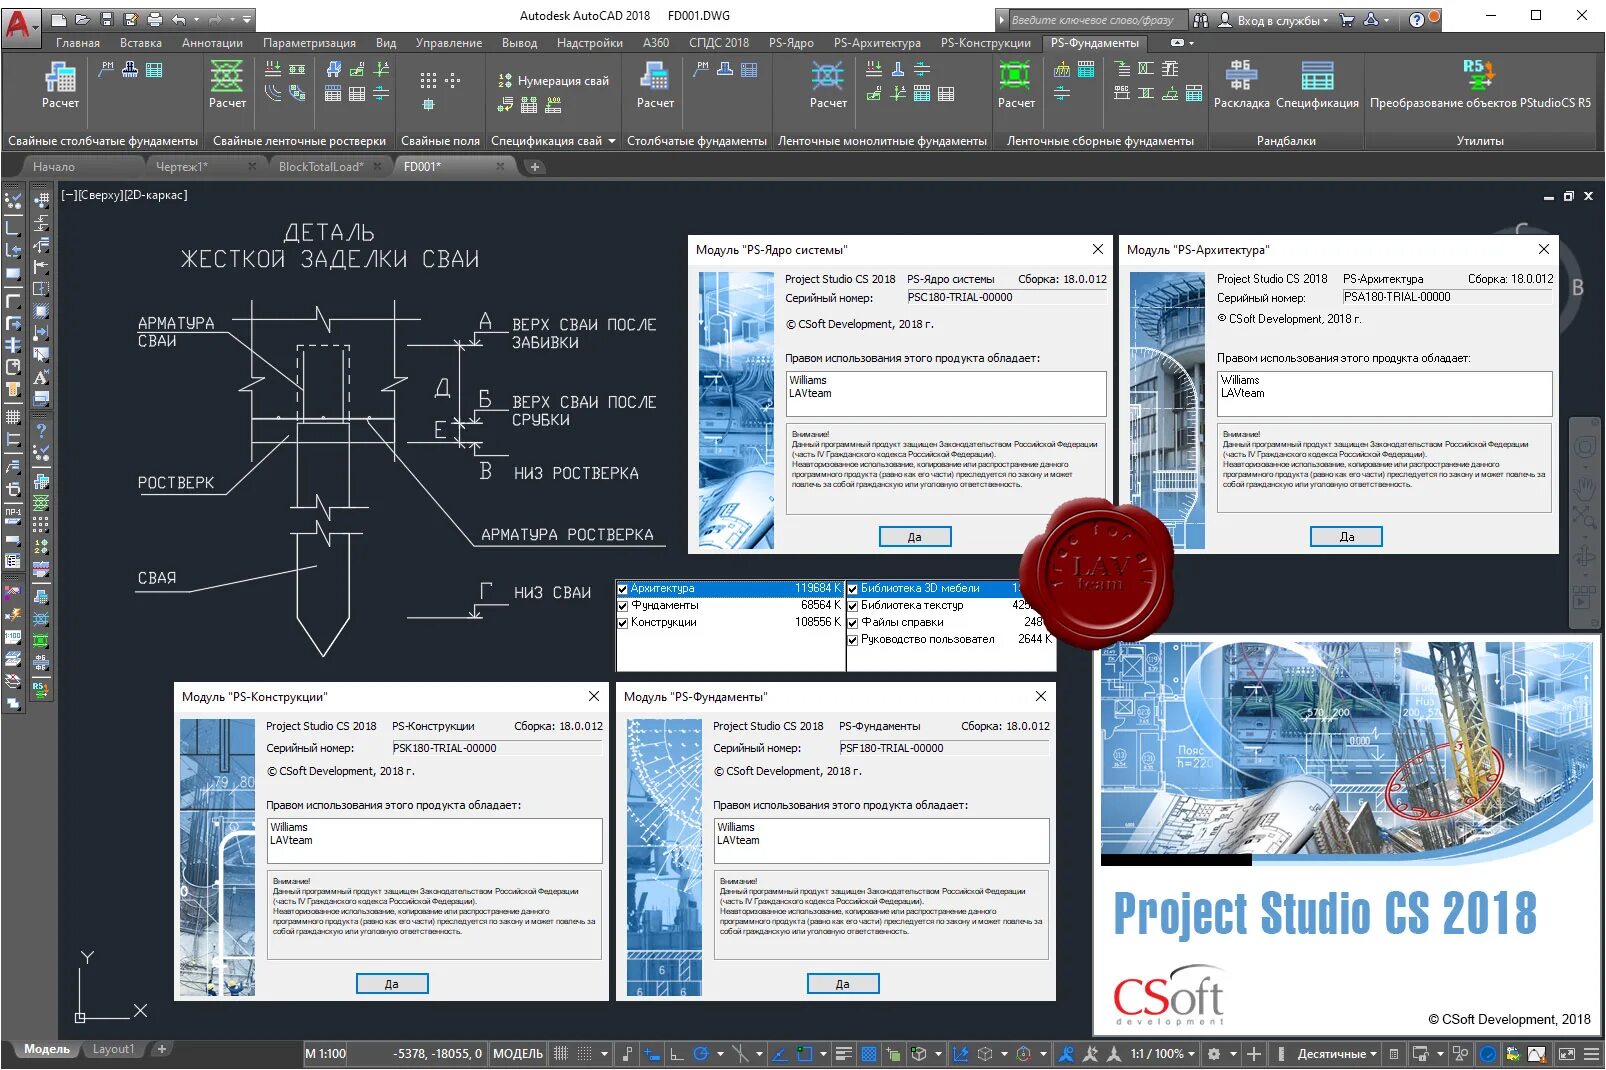The width and height of the screenshot is (1606, 1070).
Task: Click Да in the PS-Ядро системы dialog
Action: (915, 537)
